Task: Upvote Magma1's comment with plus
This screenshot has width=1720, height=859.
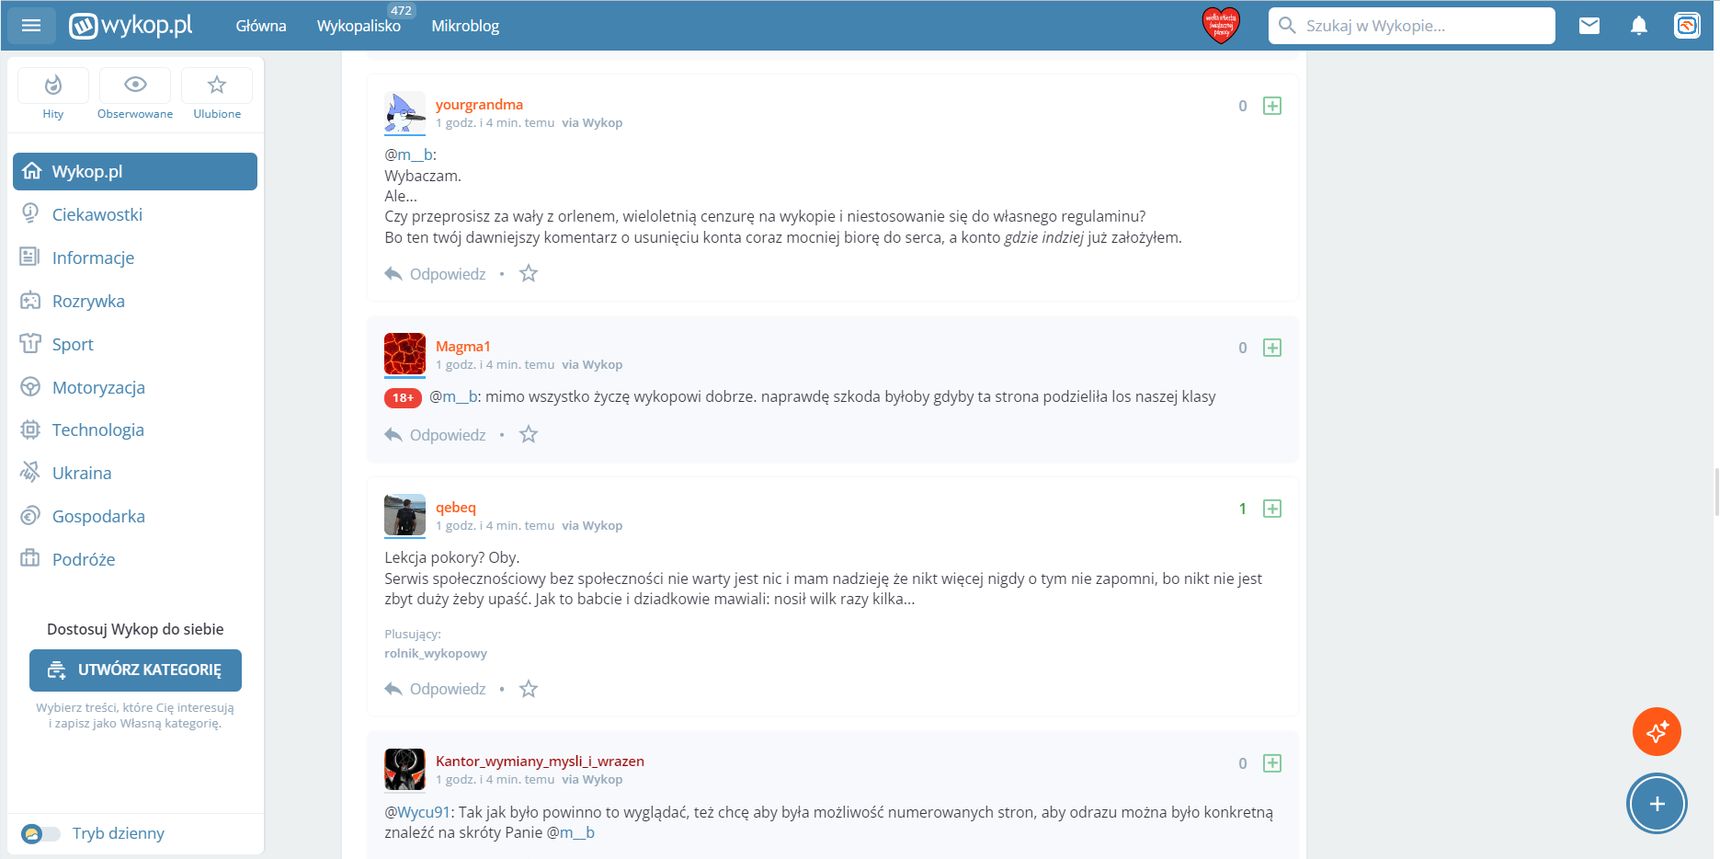Action: point(1272,348)
